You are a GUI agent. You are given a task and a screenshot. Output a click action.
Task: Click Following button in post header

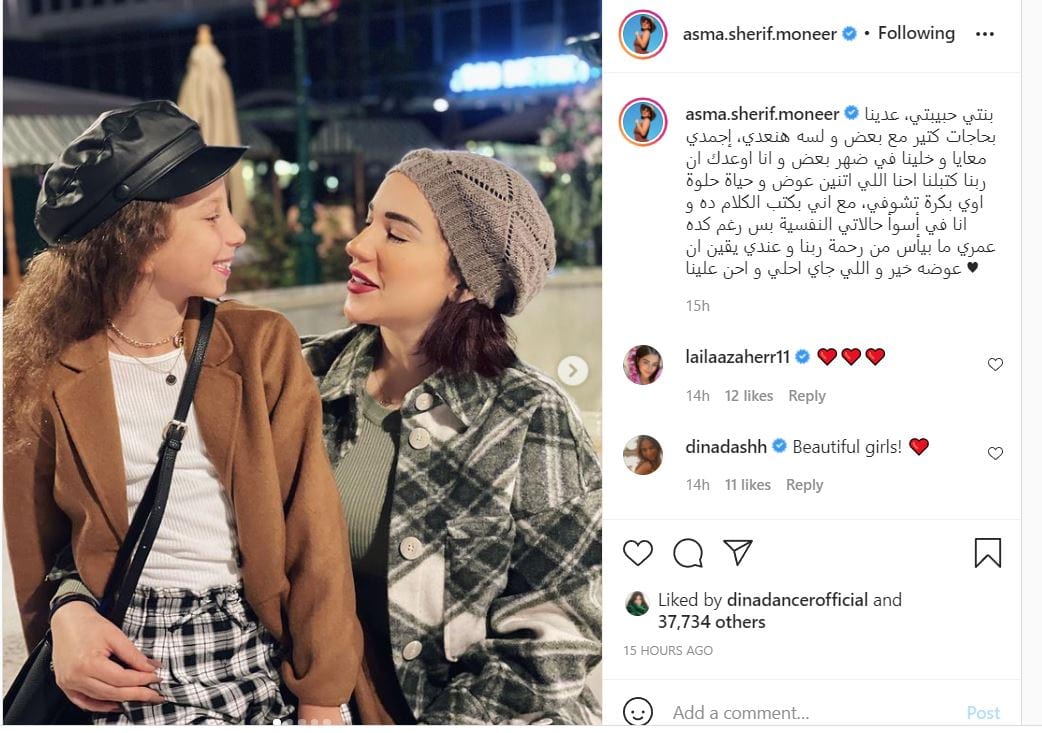coord(916,33)
